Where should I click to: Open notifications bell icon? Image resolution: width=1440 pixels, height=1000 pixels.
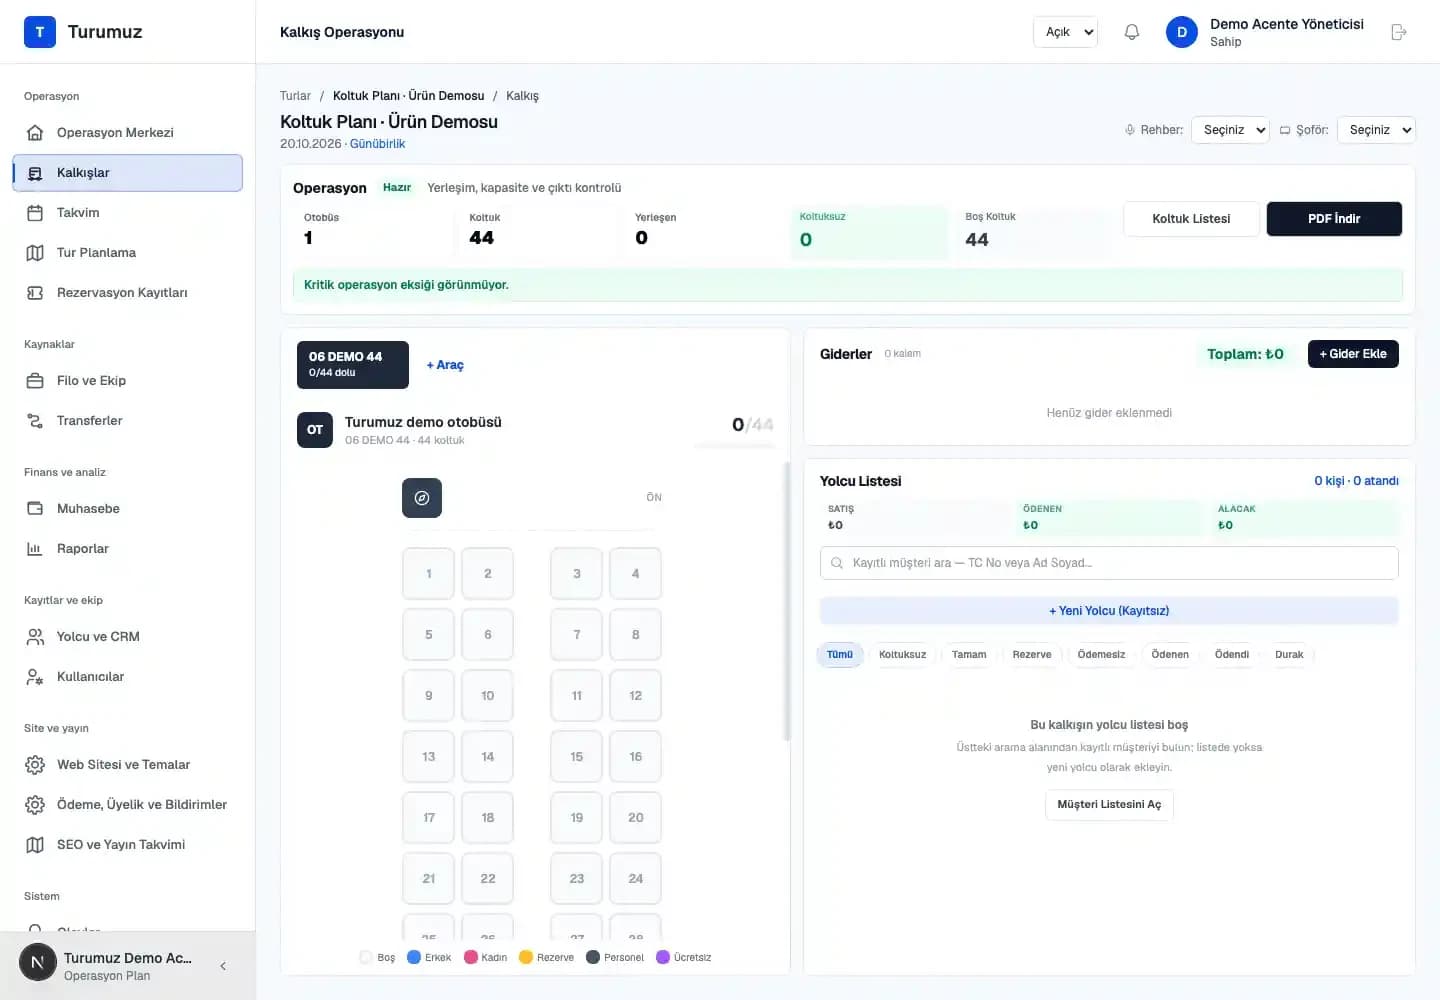(x=1132, y=32)
